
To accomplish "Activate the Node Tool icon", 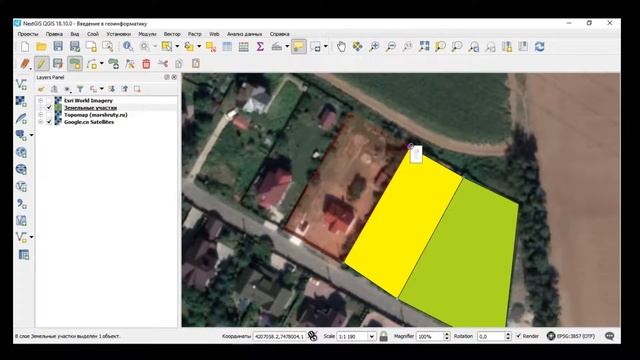I will [130, 64].
